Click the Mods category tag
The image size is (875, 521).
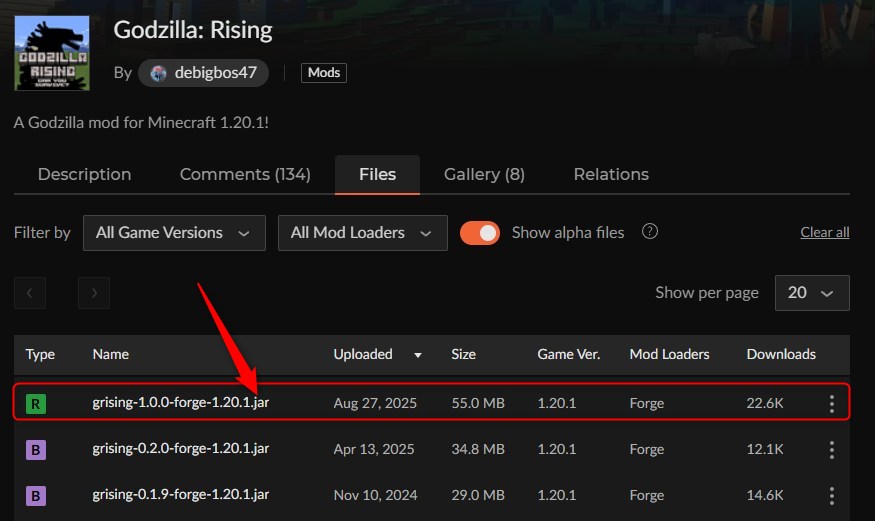tap(324, 73)
